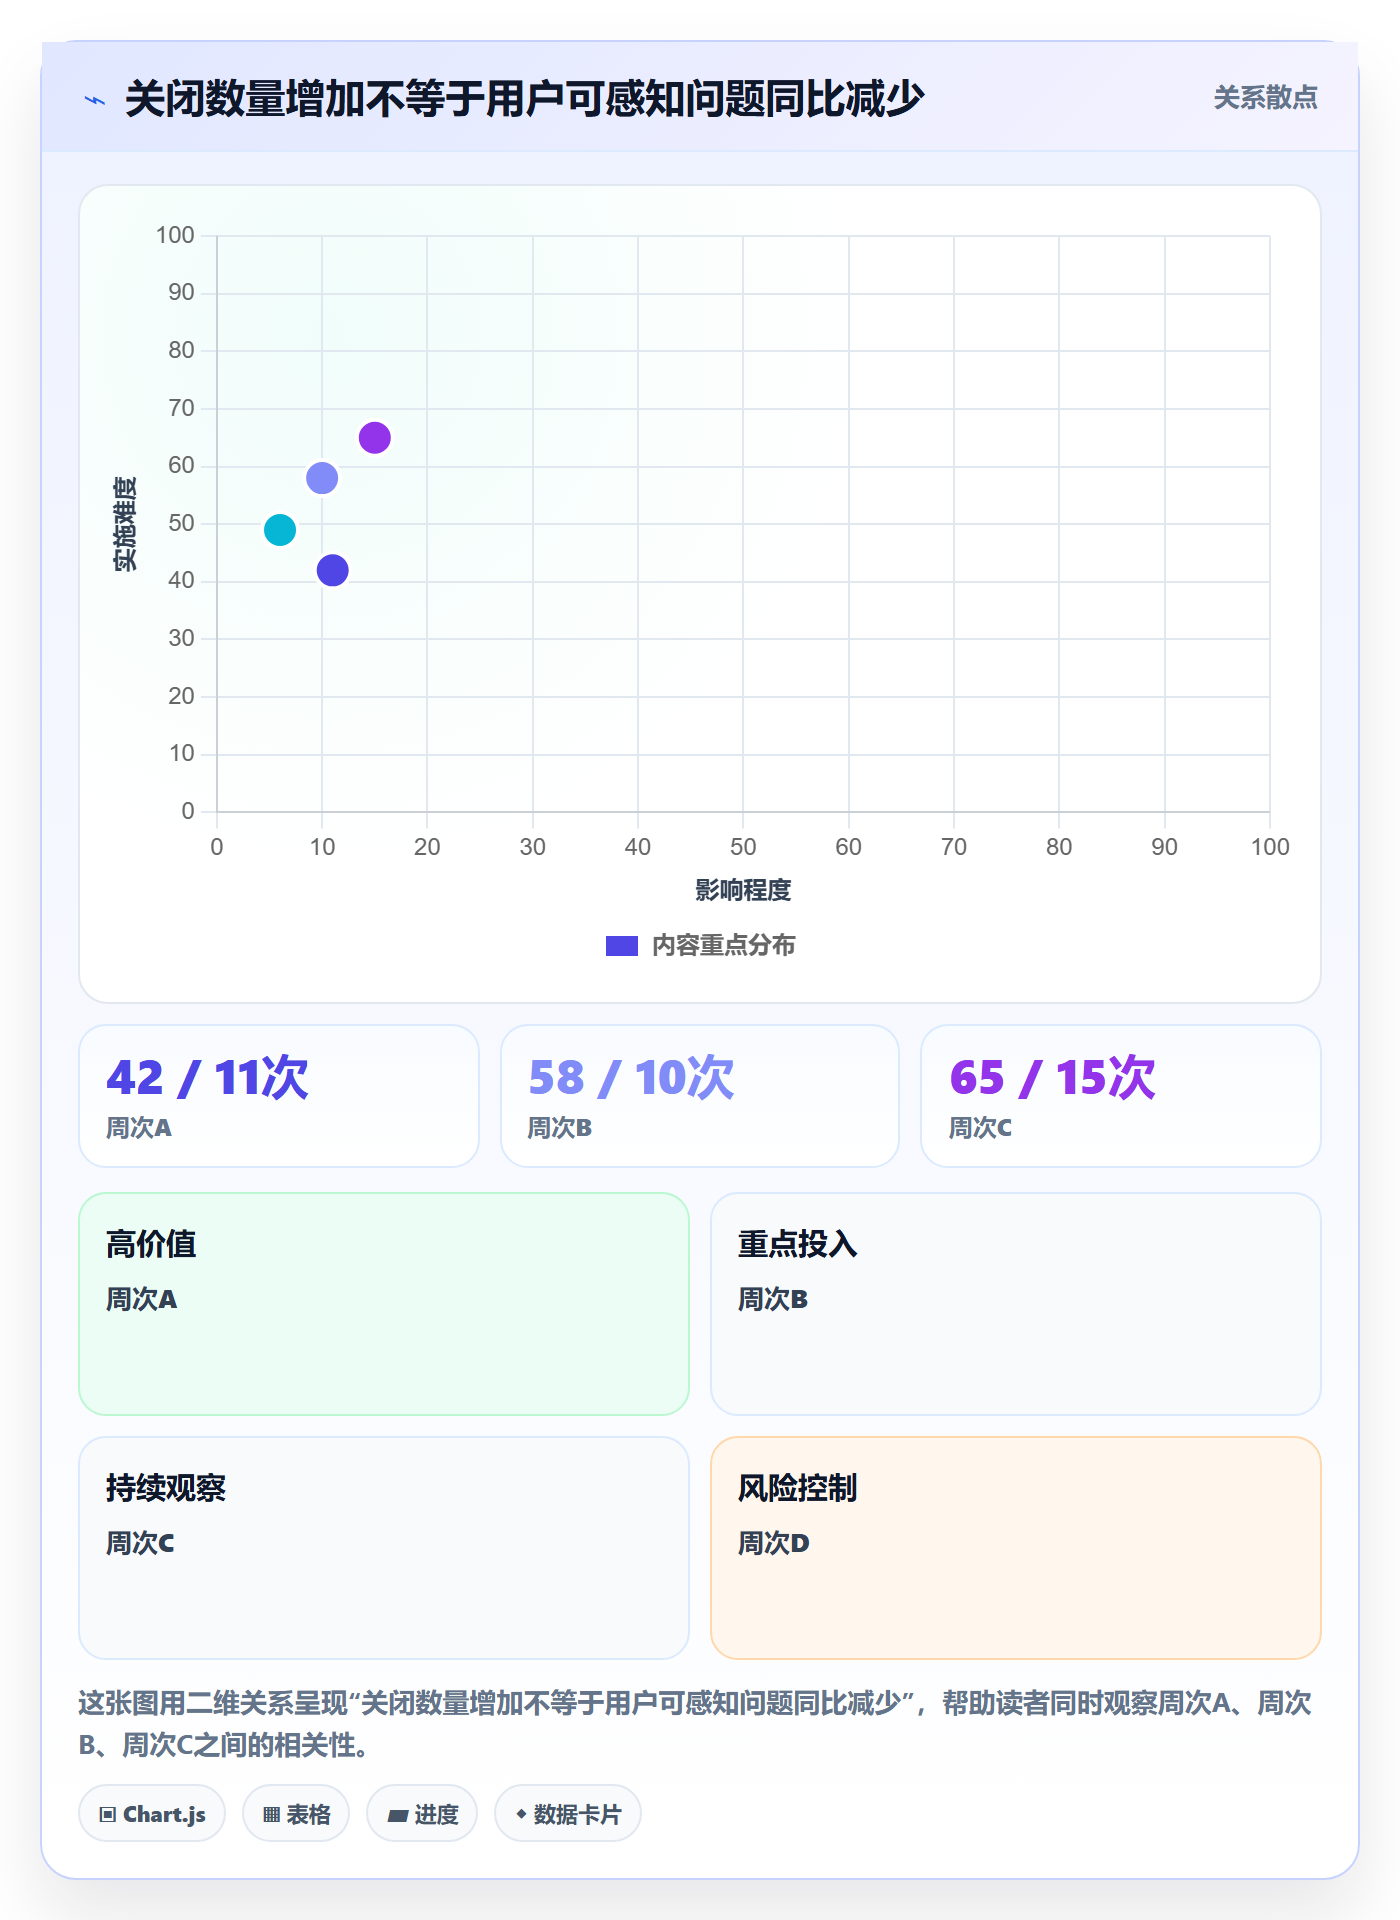Click the 内容重点分布 legend label
This screenshot has height=1920, width=1400.
(x=723, y=946)
